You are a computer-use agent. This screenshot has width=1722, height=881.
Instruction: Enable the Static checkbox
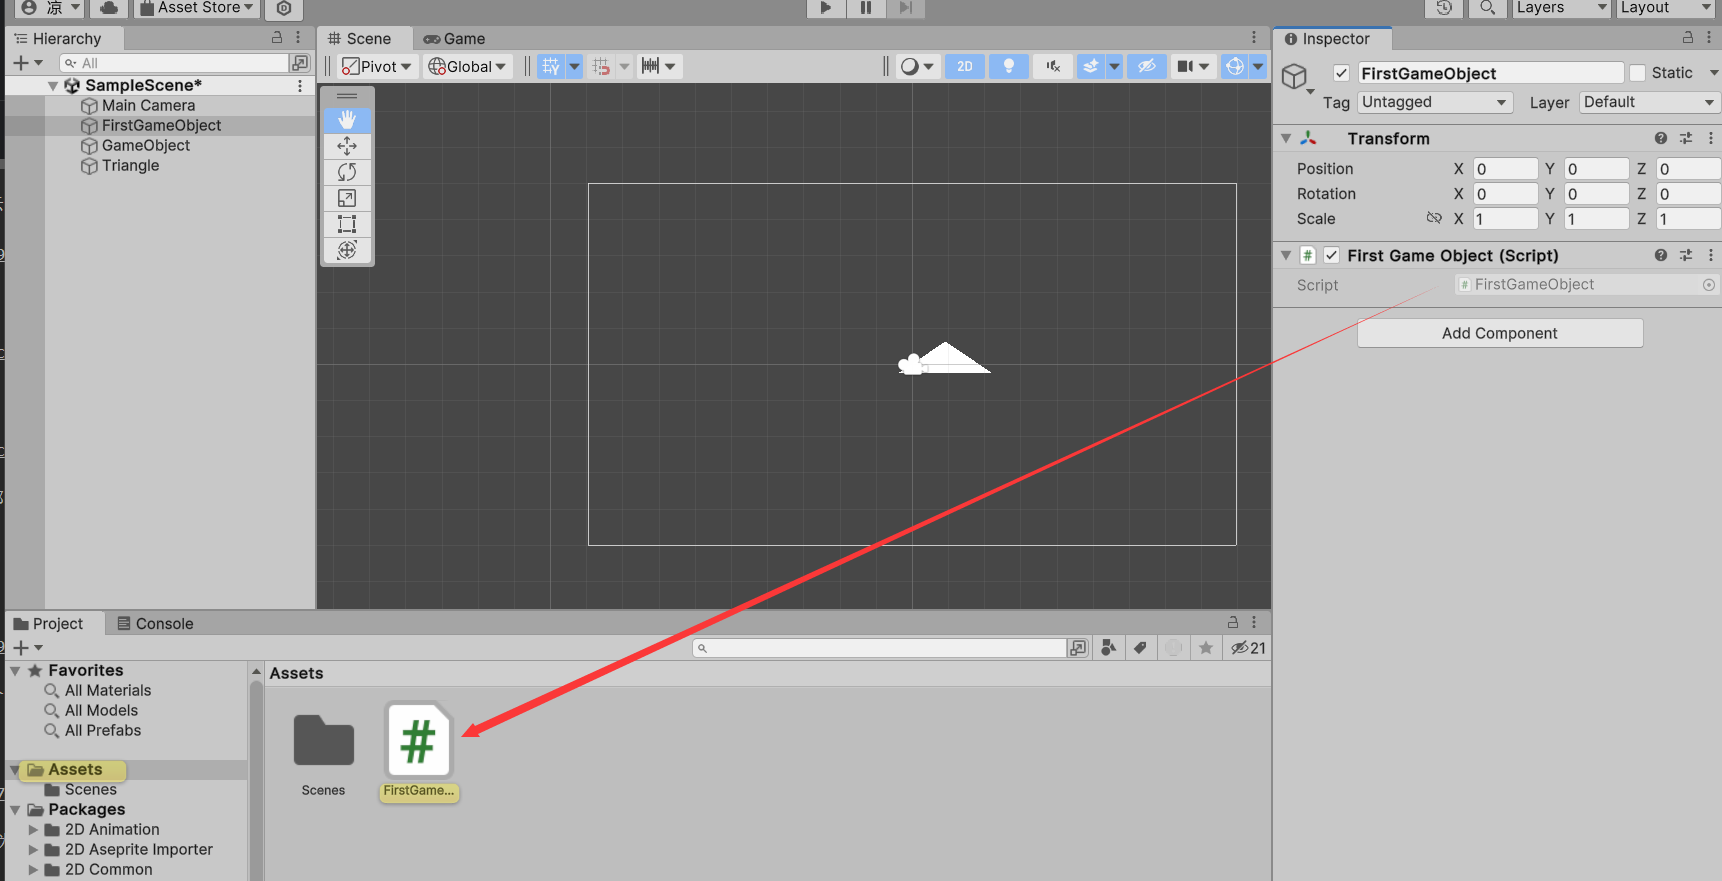[x=1637, y=73]
